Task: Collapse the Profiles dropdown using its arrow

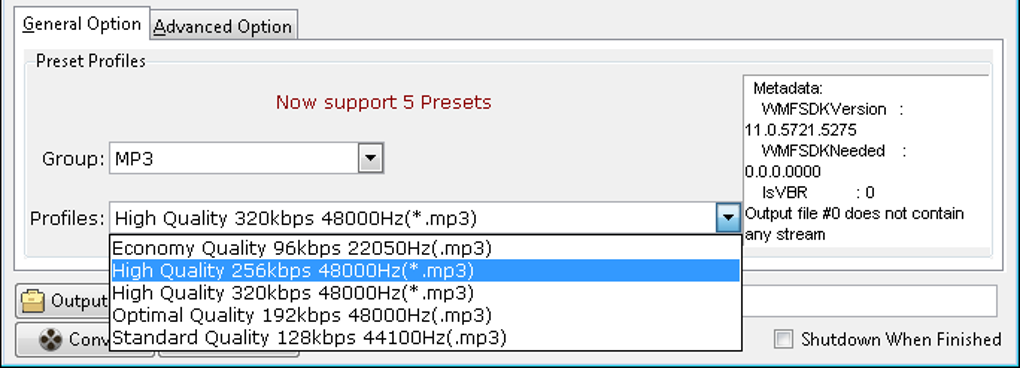Action: pyautogui.click(x=728, y=218)
